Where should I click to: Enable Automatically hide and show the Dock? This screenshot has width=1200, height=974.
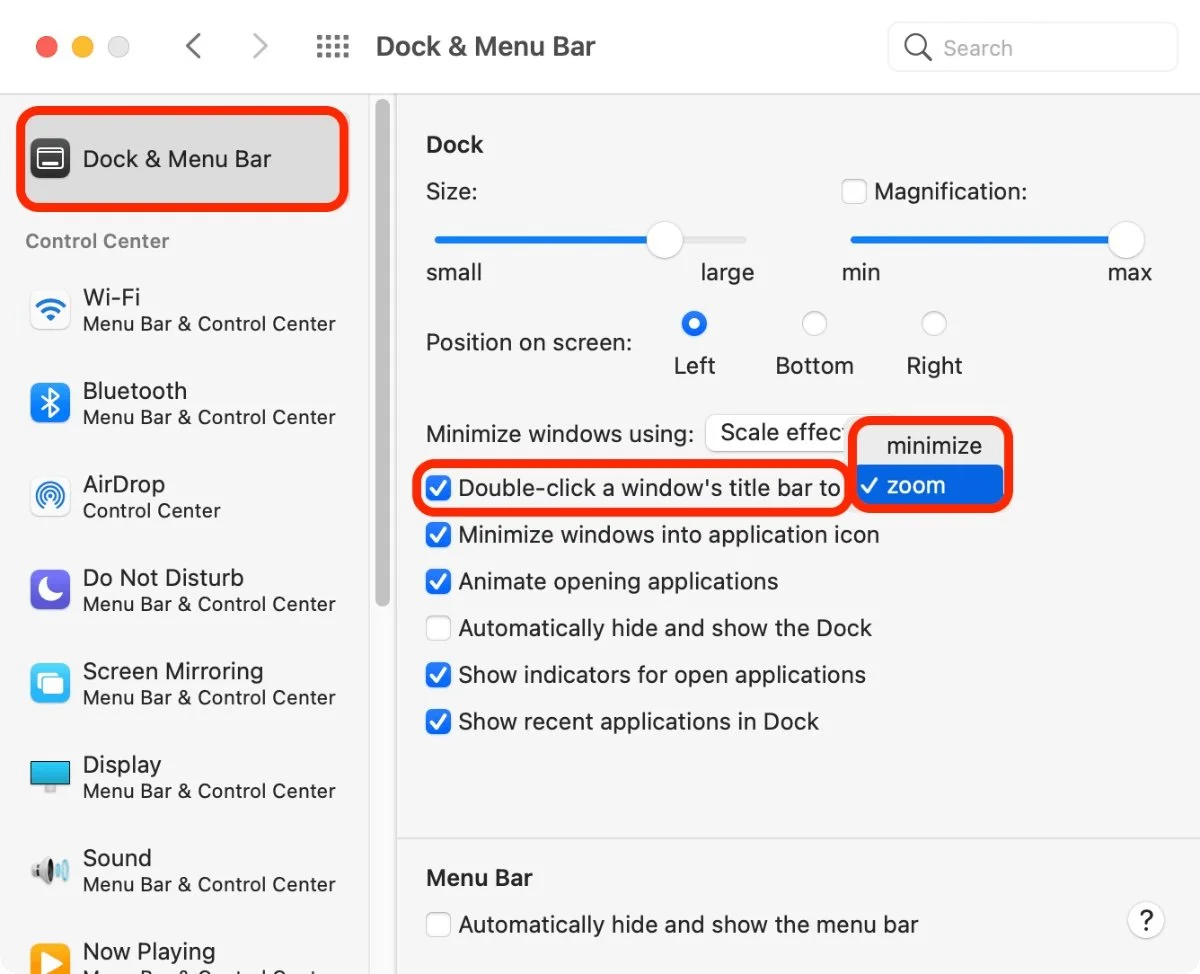[438, 628]
